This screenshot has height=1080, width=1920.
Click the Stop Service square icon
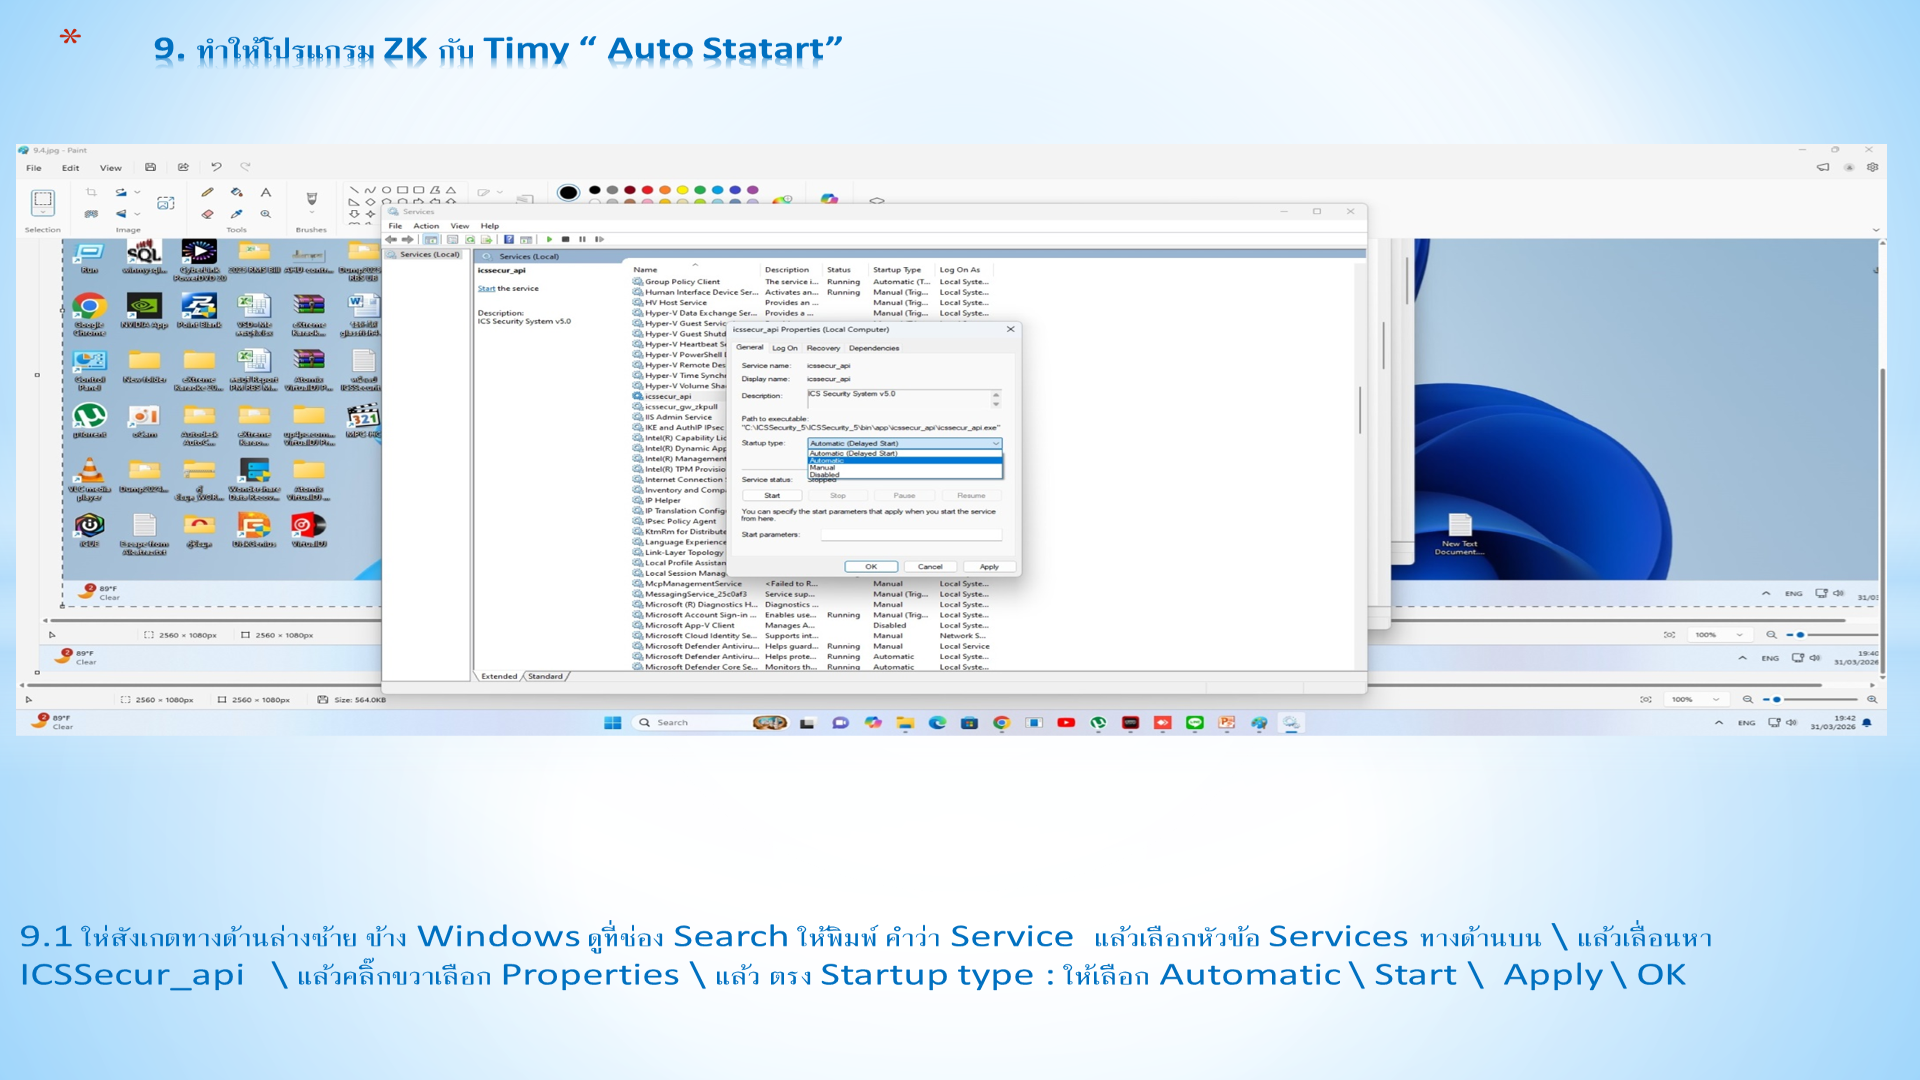[565, 239]
